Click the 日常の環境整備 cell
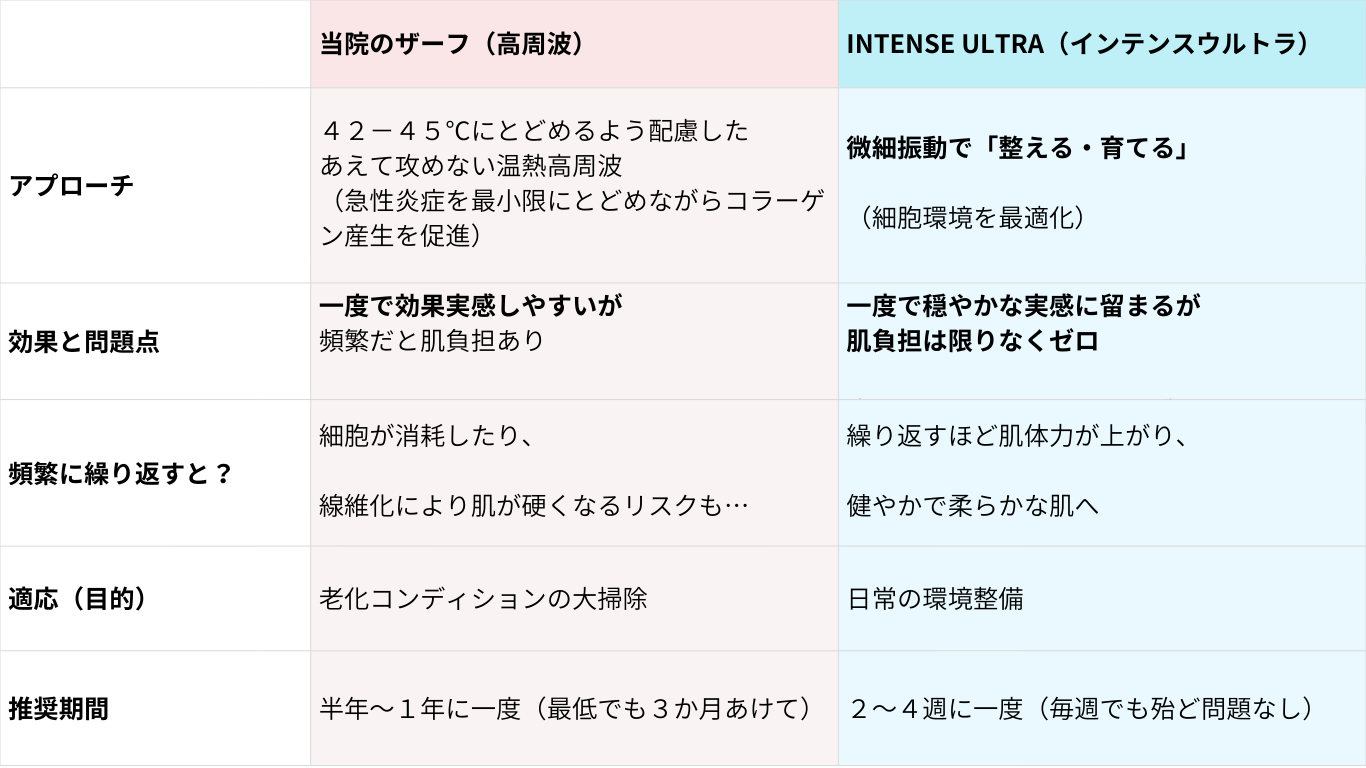Image resolution: width=1366 pixels, height=768 pixels. coord(935,599)
